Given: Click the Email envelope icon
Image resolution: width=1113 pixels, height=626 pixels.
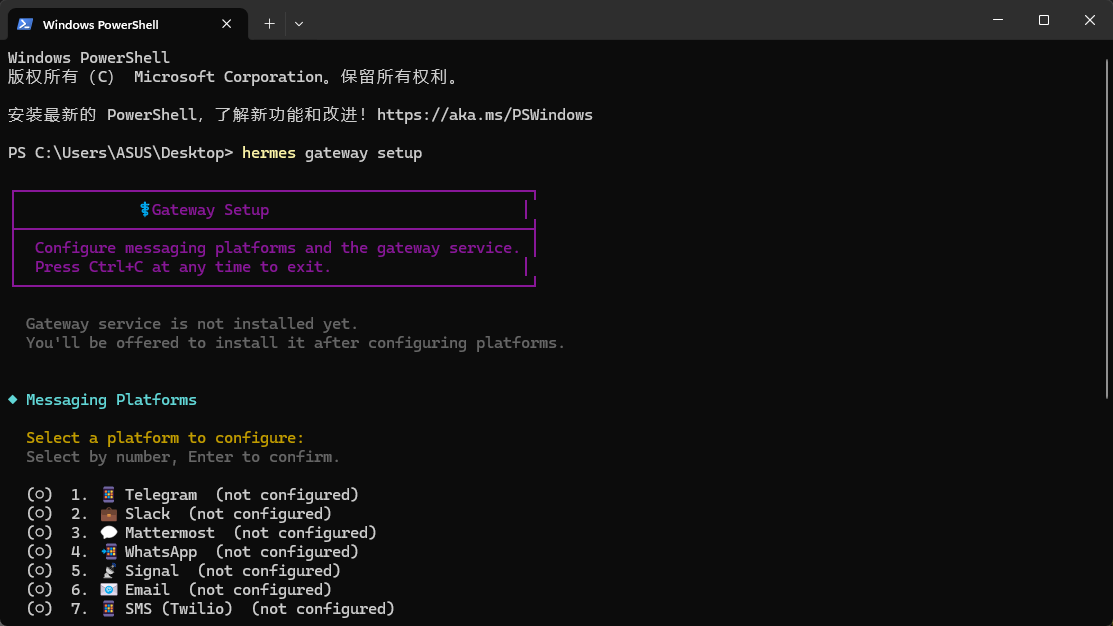Looking at the screenshot, I should tap(109, 590).
